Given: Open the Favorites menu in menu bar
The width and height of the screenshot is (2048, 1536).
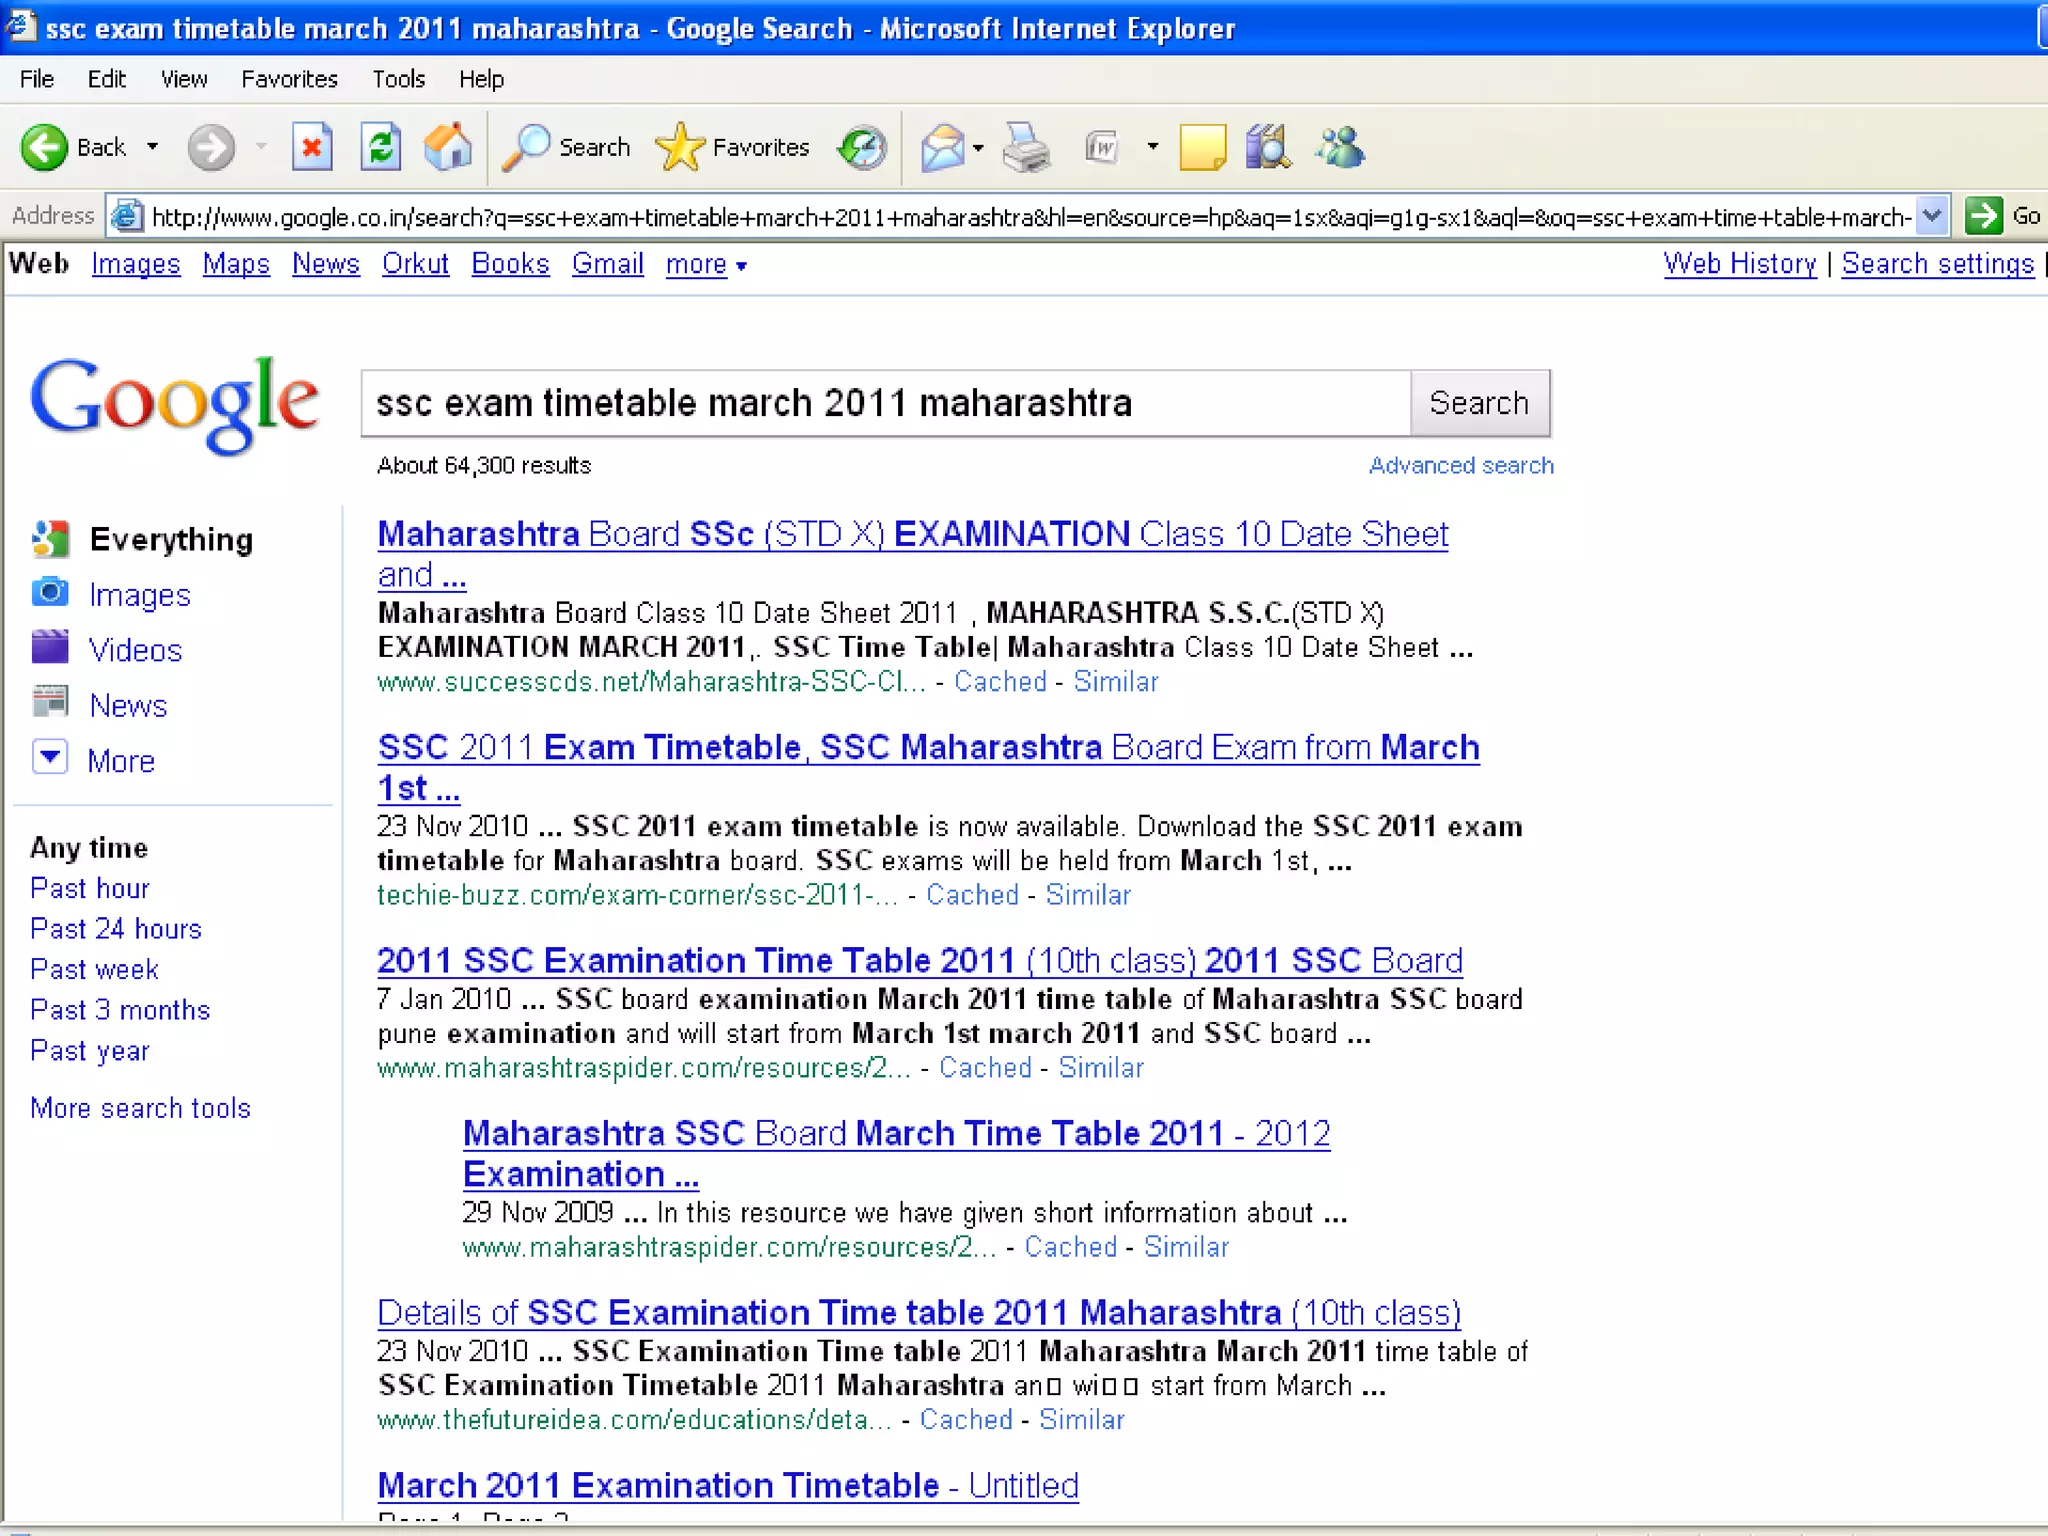Looking at the screenshot, I should coord(289,79).
